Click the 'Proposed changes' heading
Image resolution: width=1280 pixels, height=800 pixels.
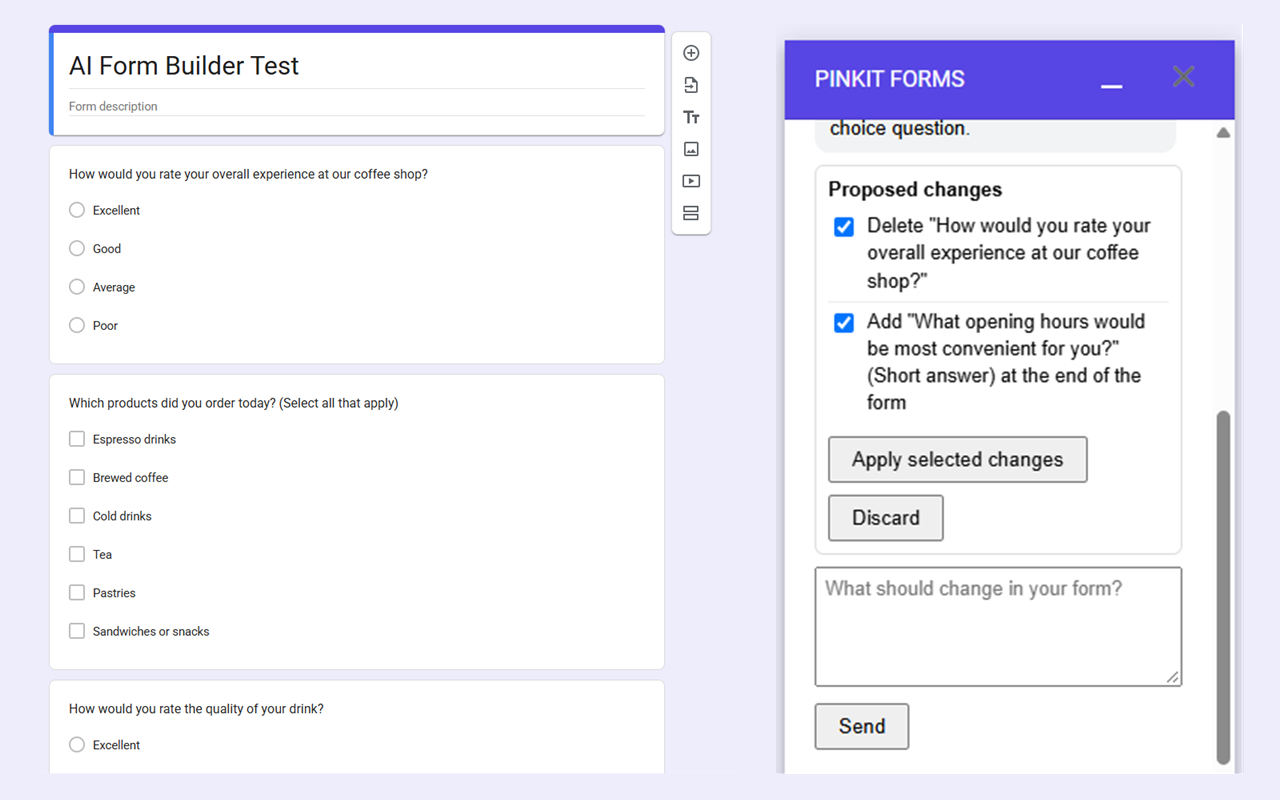(x=915, y=190)
